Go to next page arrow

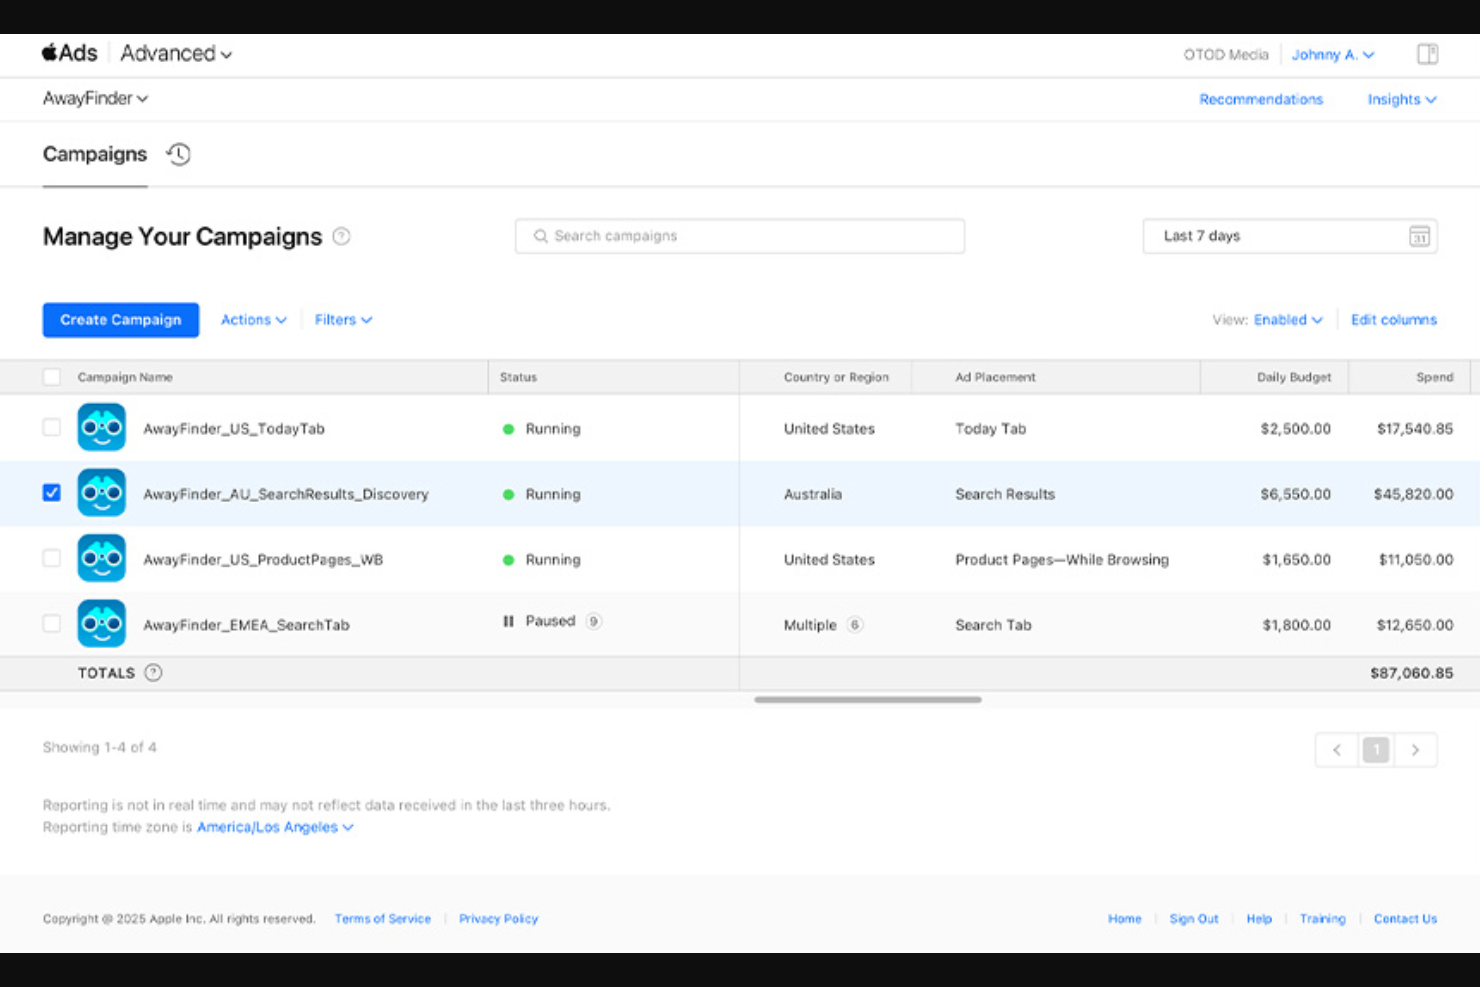coord(1415,750)
